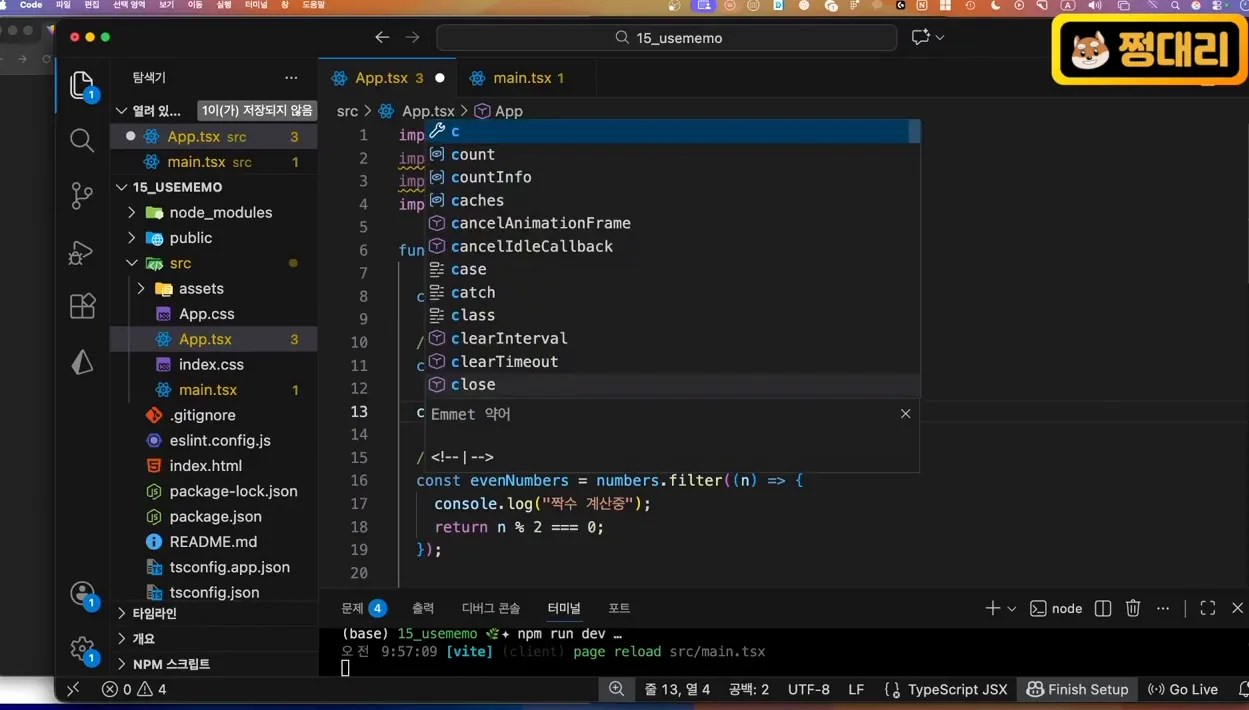Click the errors and warnings status indicator

coord(134,689)
